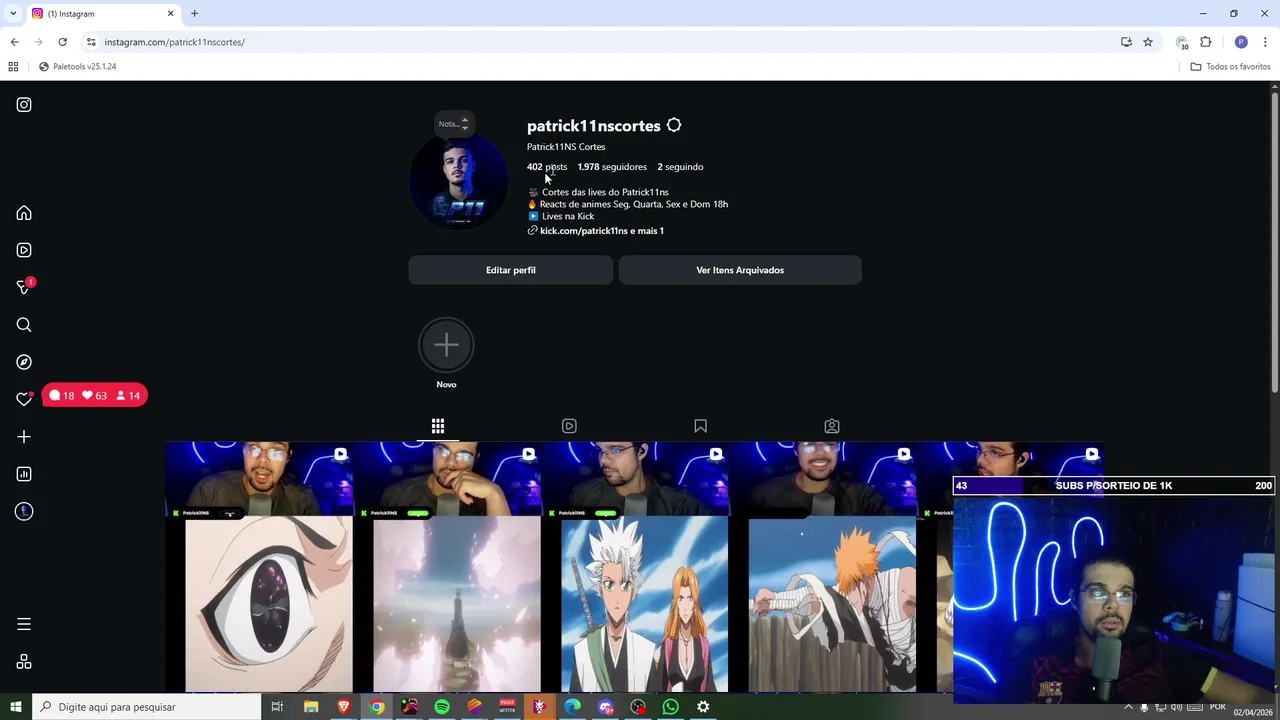Open profile via sidebar avatar
The height and width of the screenshot is (720, 1280).
24,512
